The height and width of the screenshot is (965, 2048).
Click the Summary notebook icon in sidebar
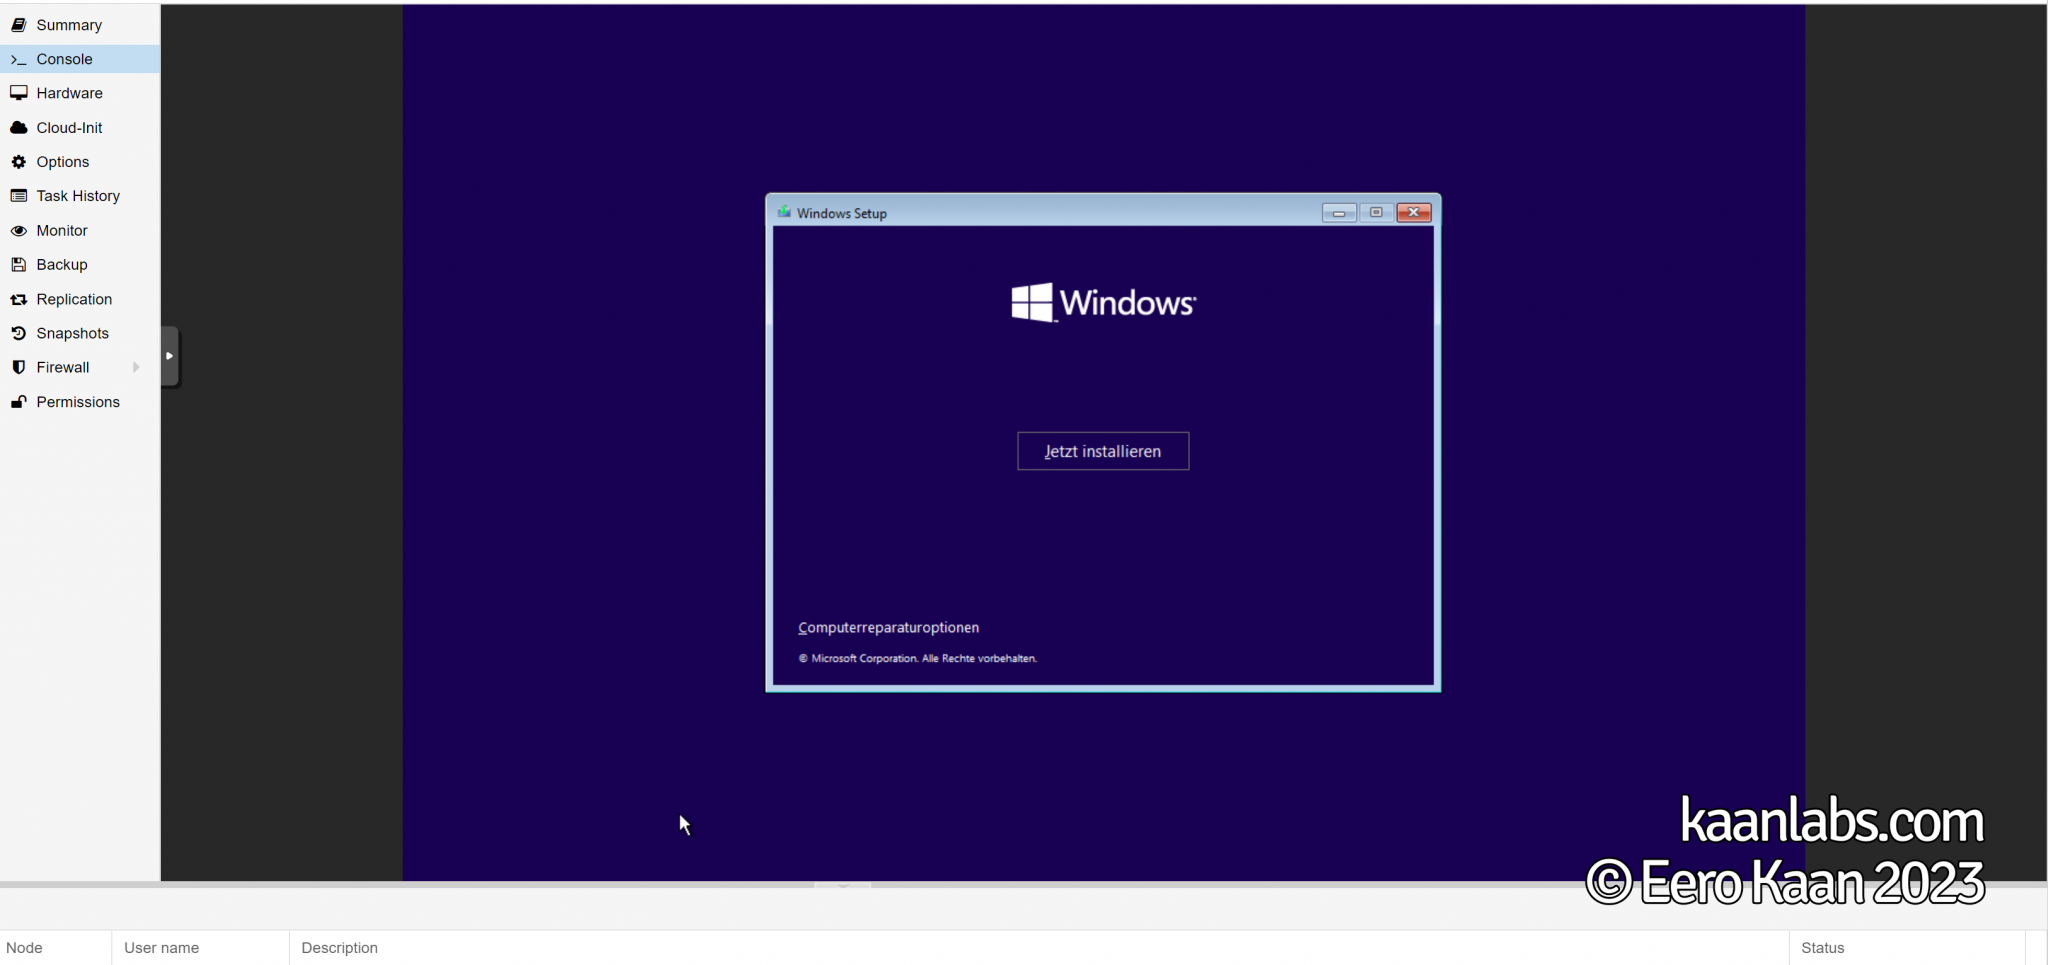(18, 25)
